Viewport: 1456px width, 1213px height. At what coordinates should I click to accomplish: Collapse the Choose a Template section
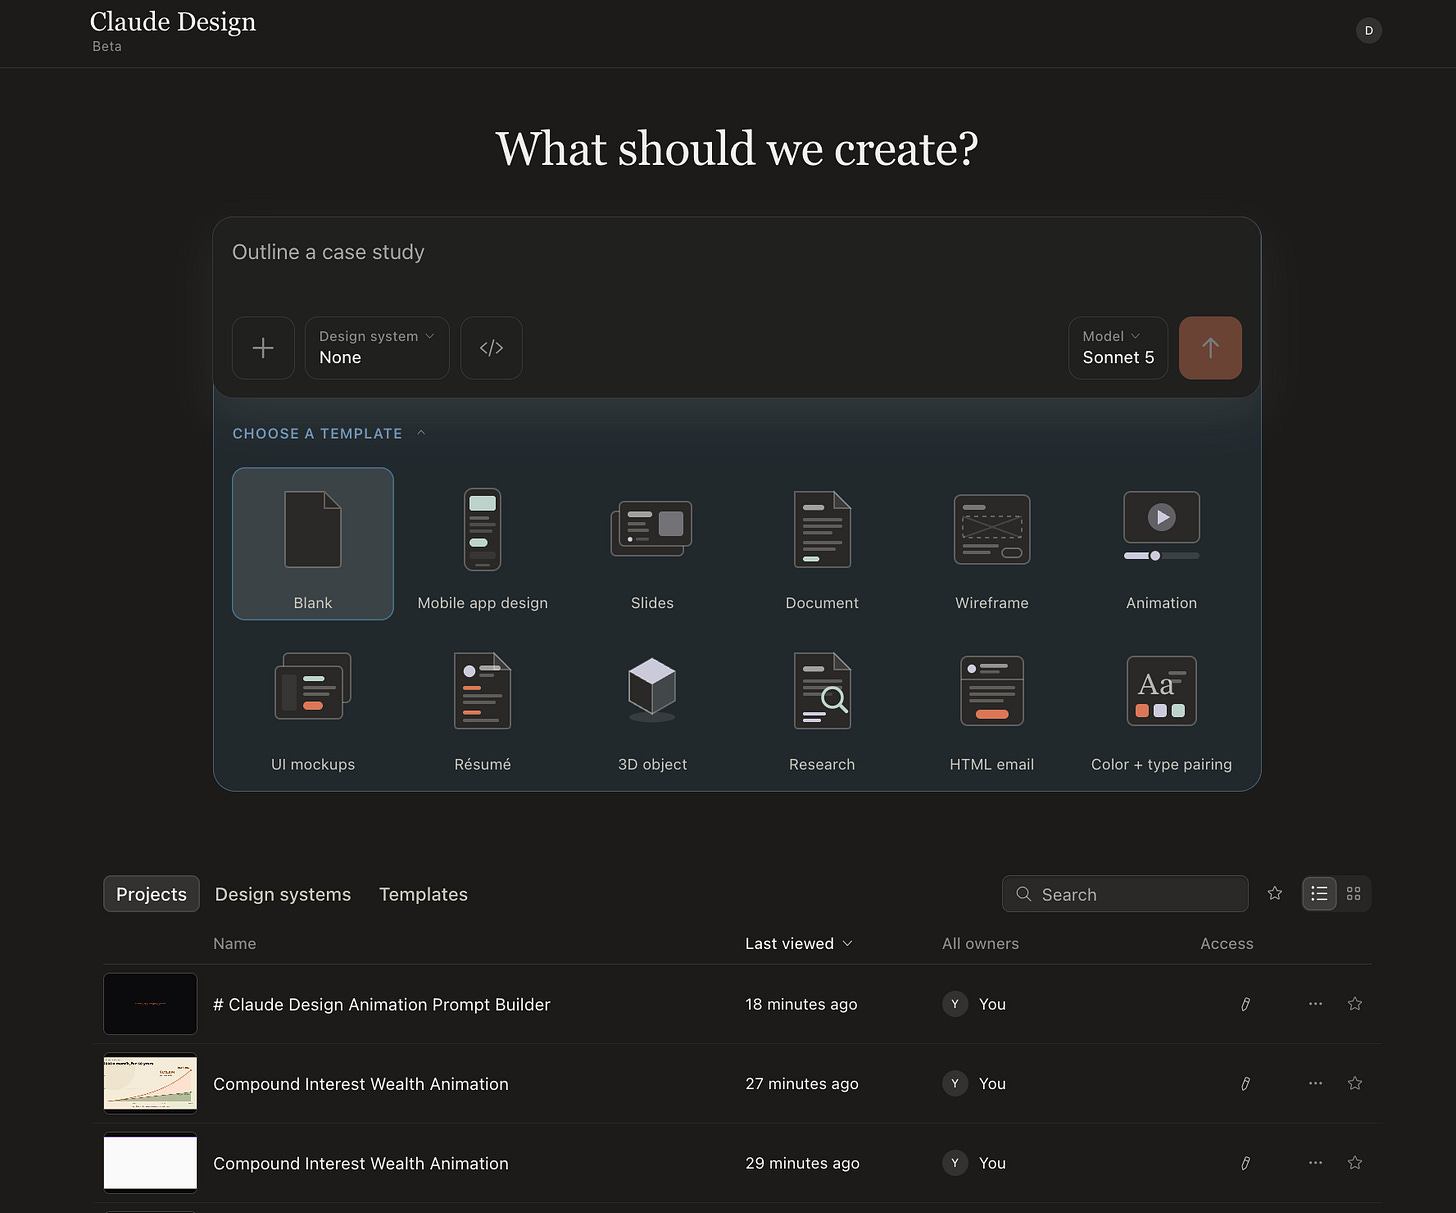329,434
